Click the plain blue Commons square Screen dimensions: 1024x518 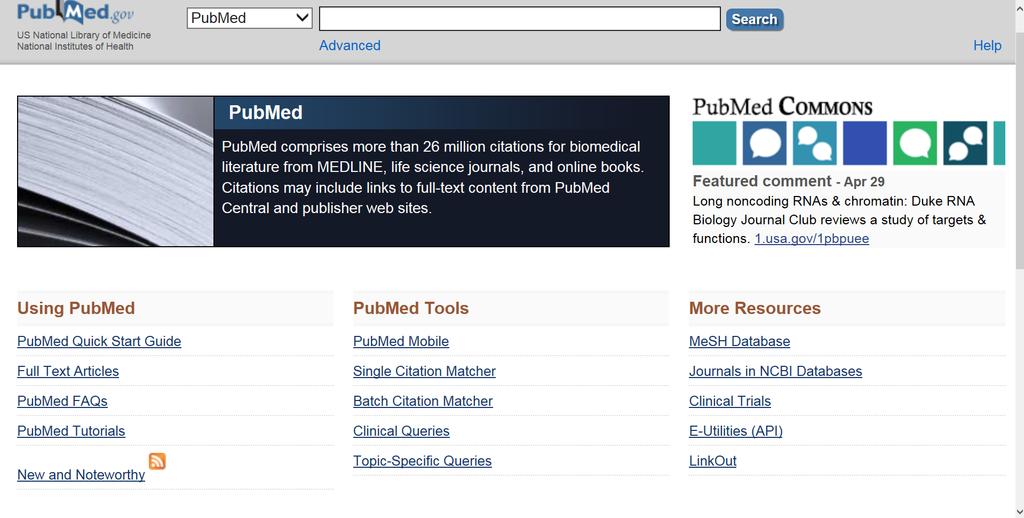[x=865, y=143]
